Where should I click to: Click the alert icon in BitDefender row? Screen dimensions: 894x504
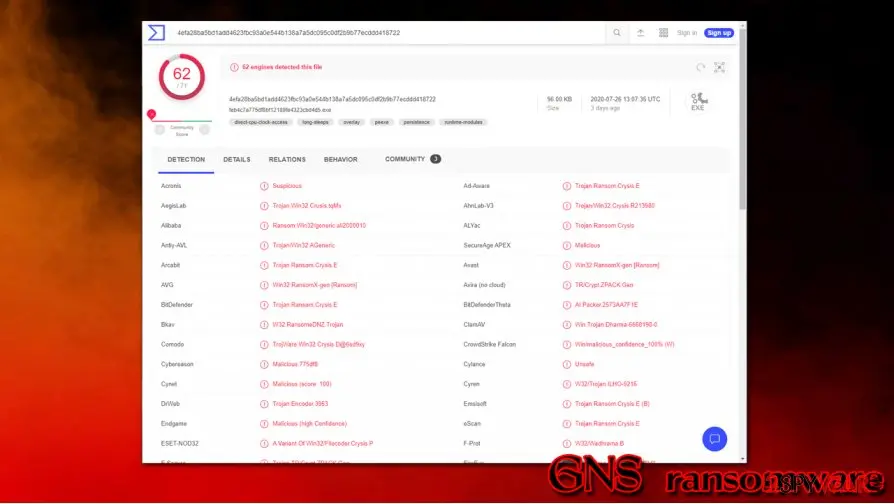coord(264,305)
